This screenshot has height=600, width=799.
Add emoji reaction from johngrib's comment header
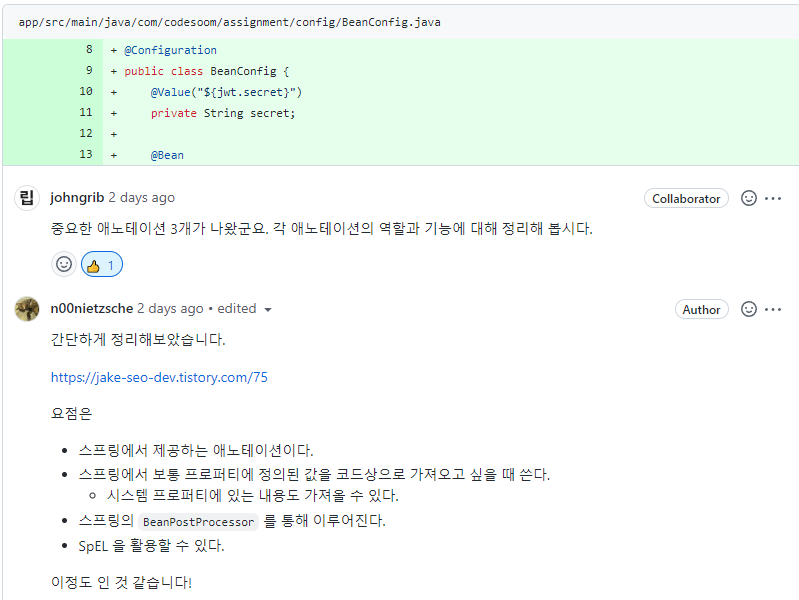(749, 198)
